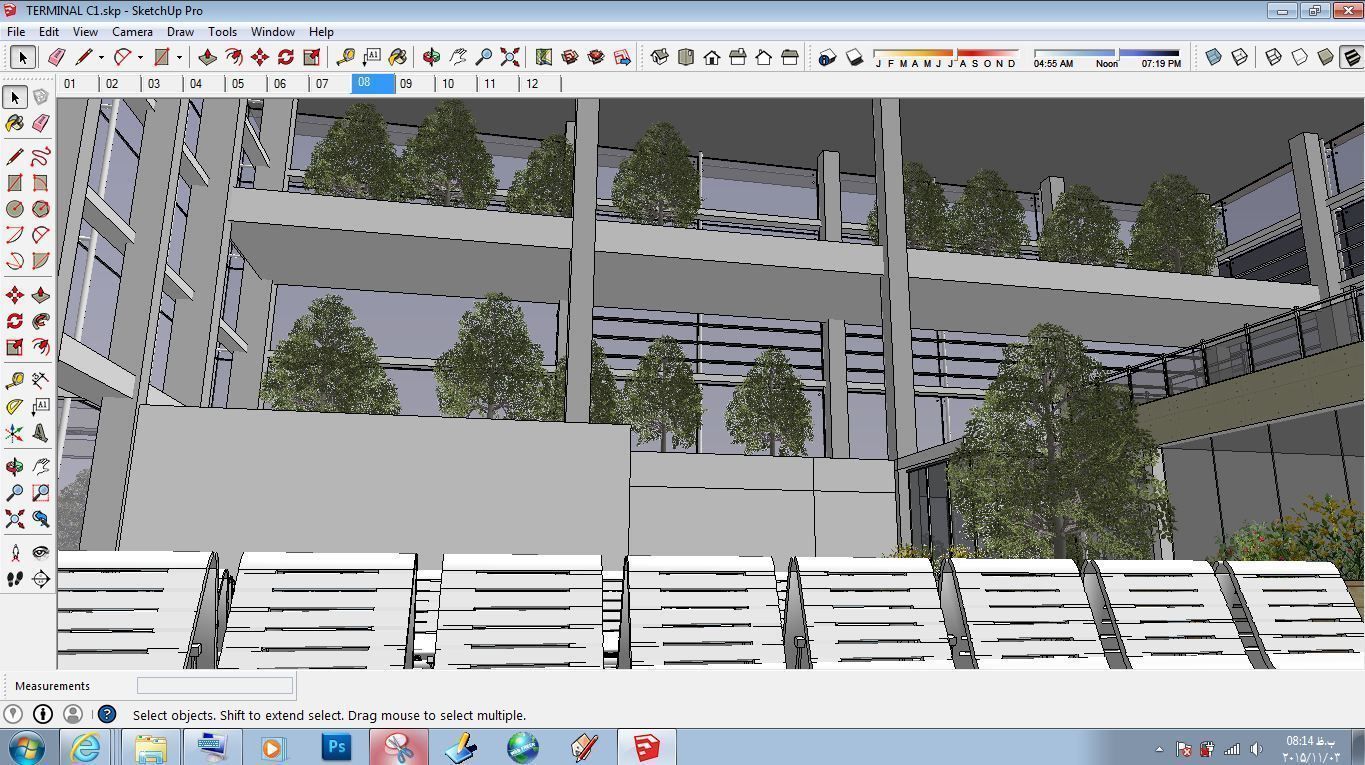Open the Draw menu

click(x=180, y=32)
